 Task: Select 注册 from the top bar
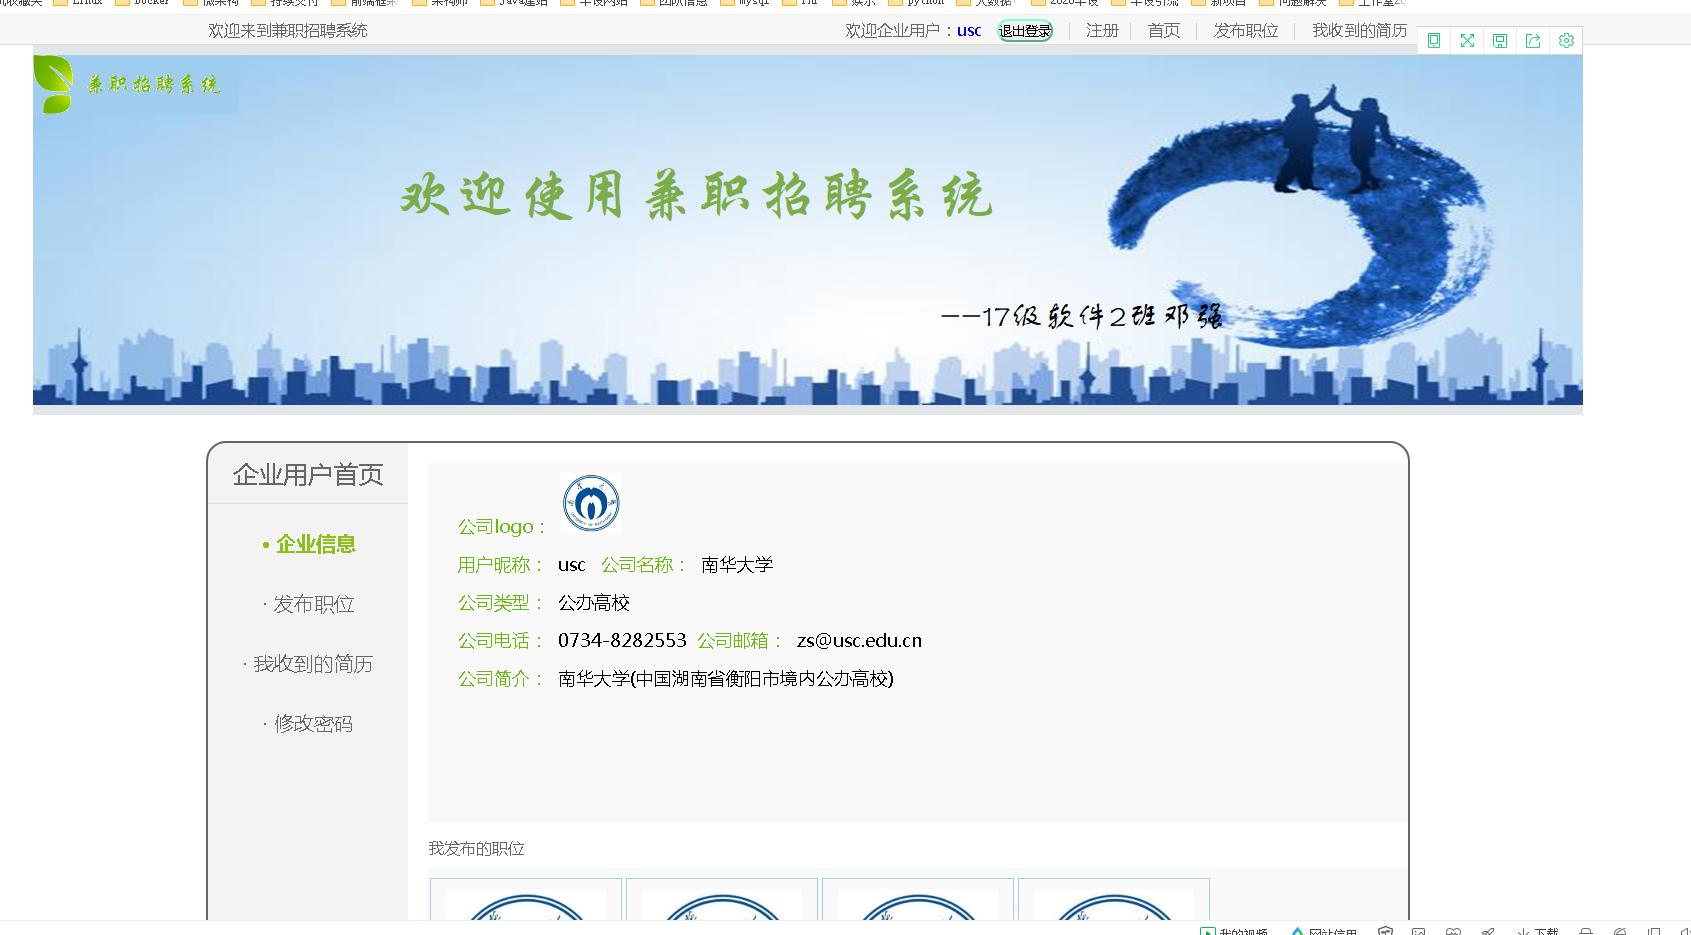pyautogui.click(x=1101, y=31)
